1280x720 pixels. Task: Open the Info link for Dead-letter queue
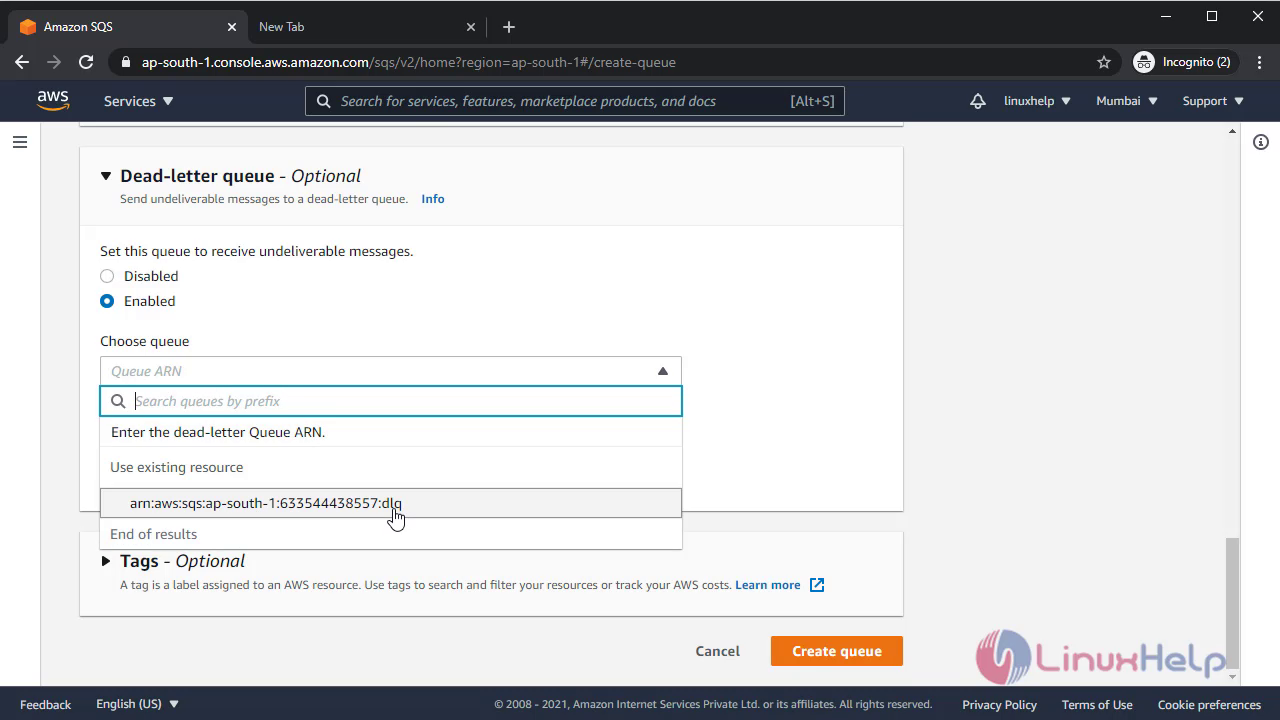pyautogui.click(x=433, y=199)
